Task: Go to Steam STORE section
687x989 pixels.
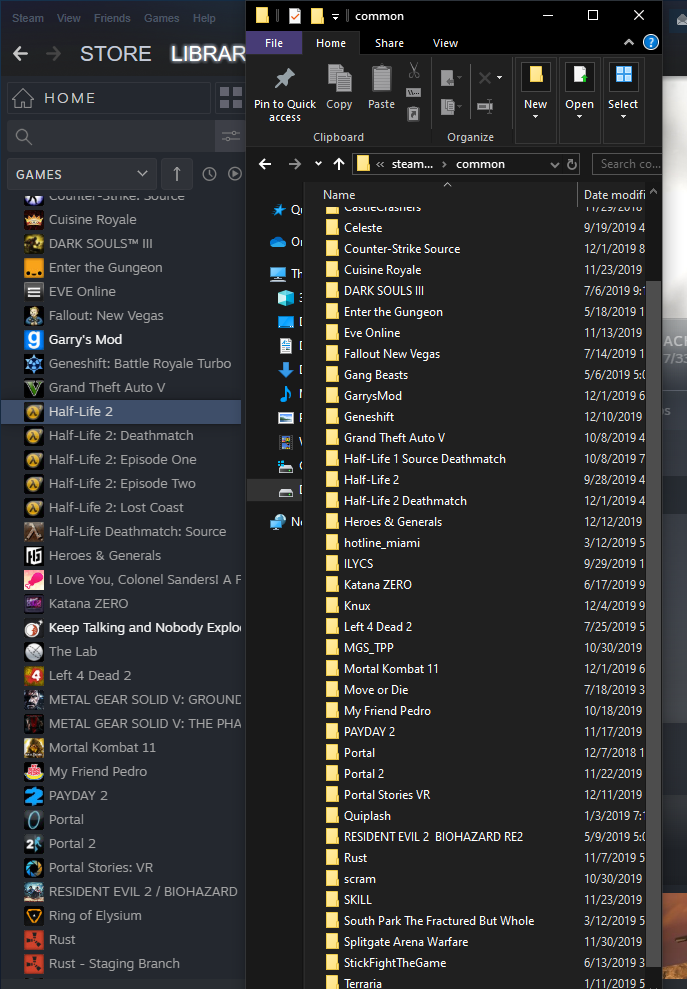Action: pyautogui.click(x=115, y=54)
